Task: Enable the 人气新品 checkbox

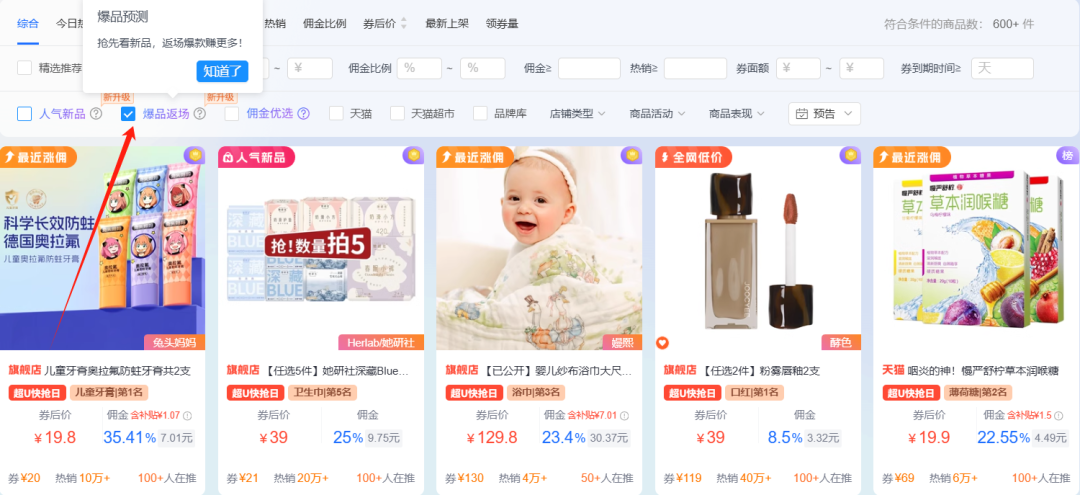Action: pos(24,114)
